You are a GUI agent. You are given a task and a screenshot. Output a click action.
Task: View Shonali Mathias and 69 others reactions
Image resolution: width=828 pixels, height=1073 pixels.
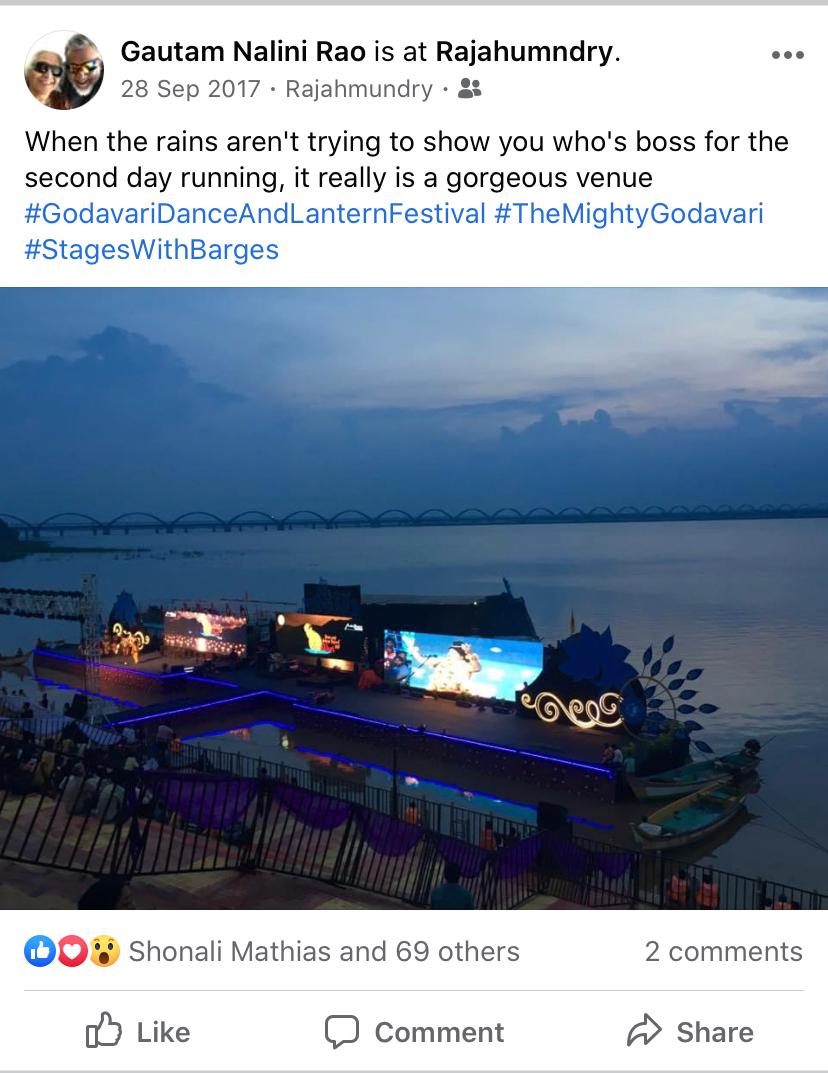coord(324,951)
